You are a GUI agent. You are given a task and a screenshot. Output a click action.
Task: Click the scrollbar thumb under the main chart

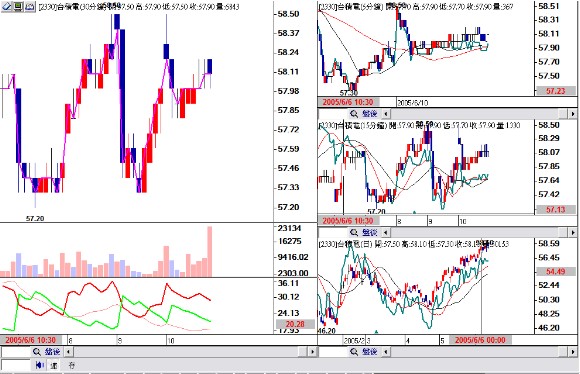point(303,351)
